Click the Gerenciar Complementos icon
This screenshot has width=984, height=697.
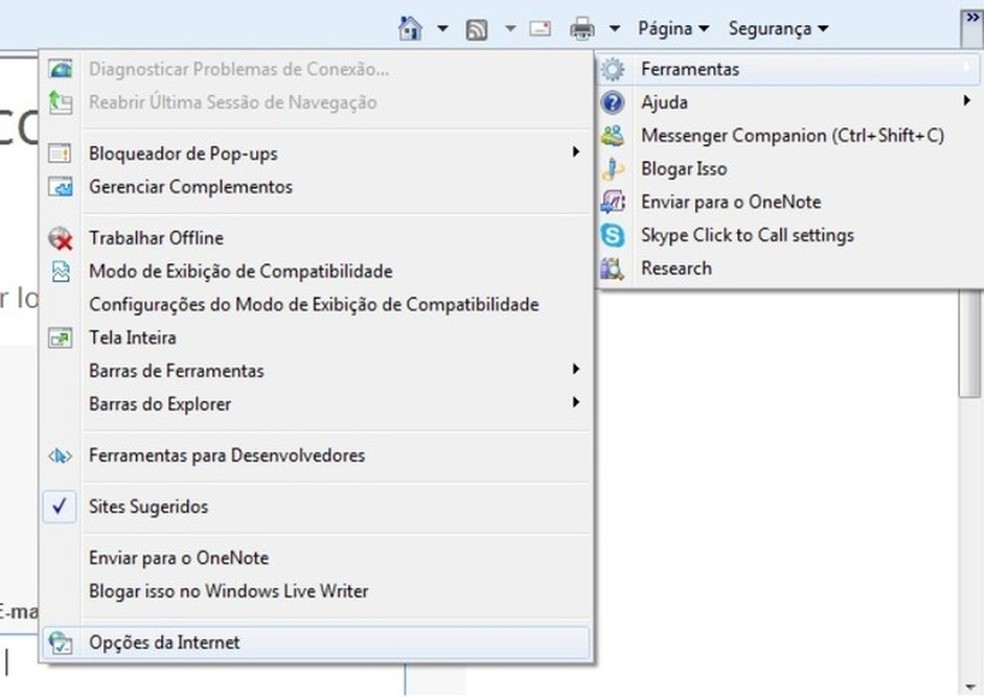click(61, 187)
